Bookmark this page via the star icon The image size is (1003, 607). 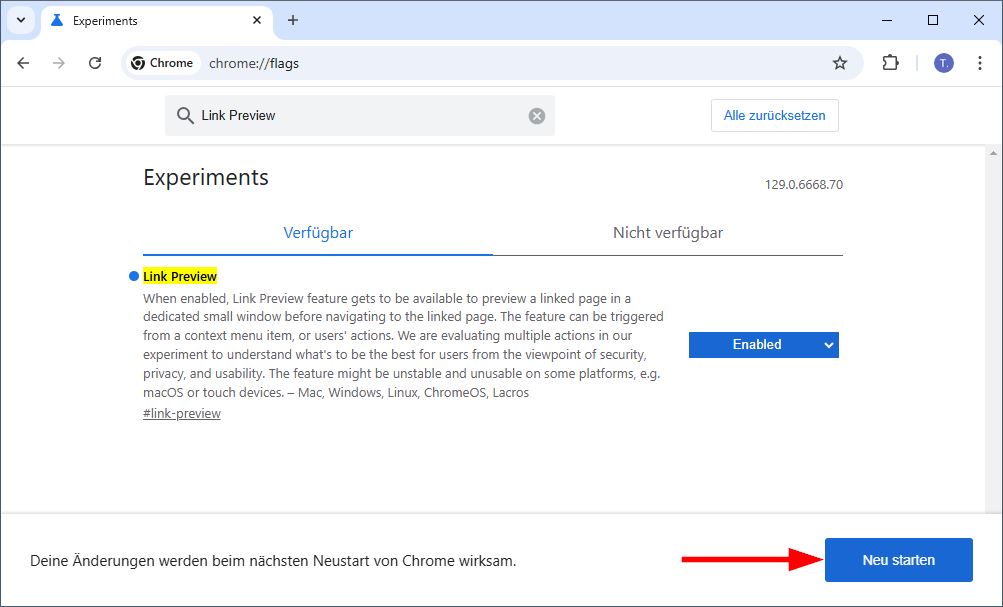[x=839, y=62]
